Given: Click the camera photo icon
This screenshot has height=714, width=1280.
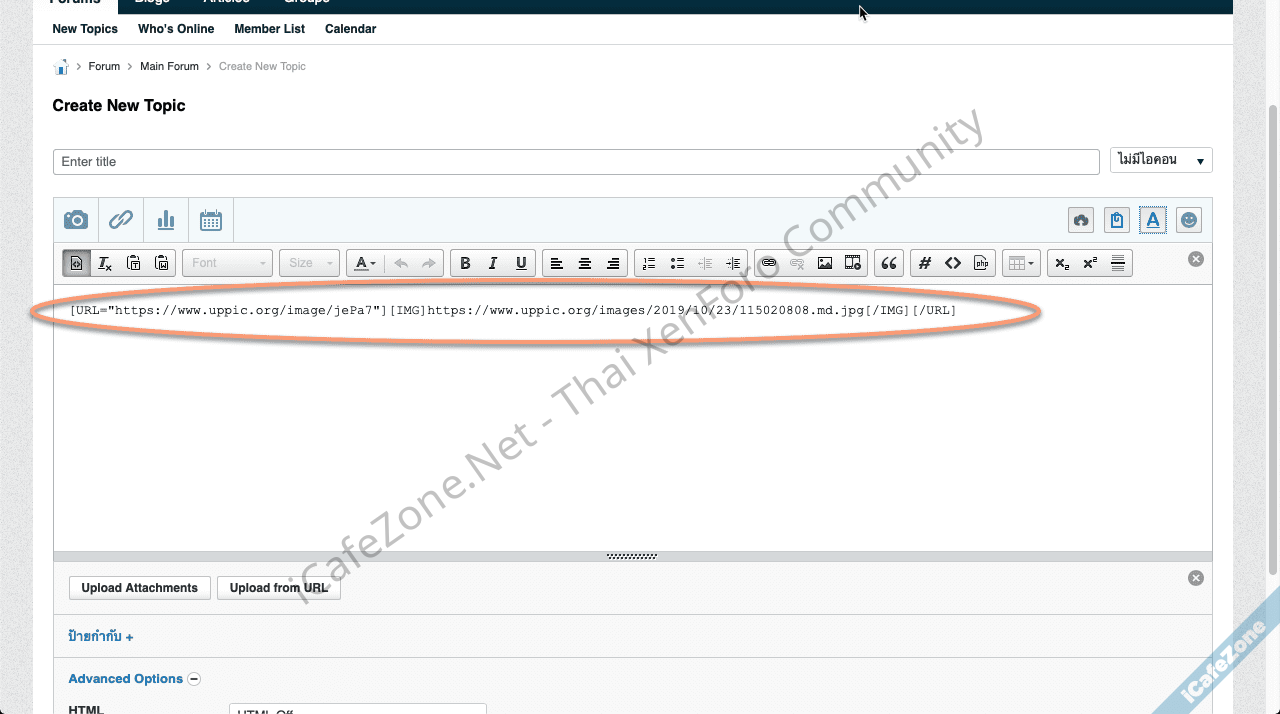Looking at the screenshot, I should (76, 220).
